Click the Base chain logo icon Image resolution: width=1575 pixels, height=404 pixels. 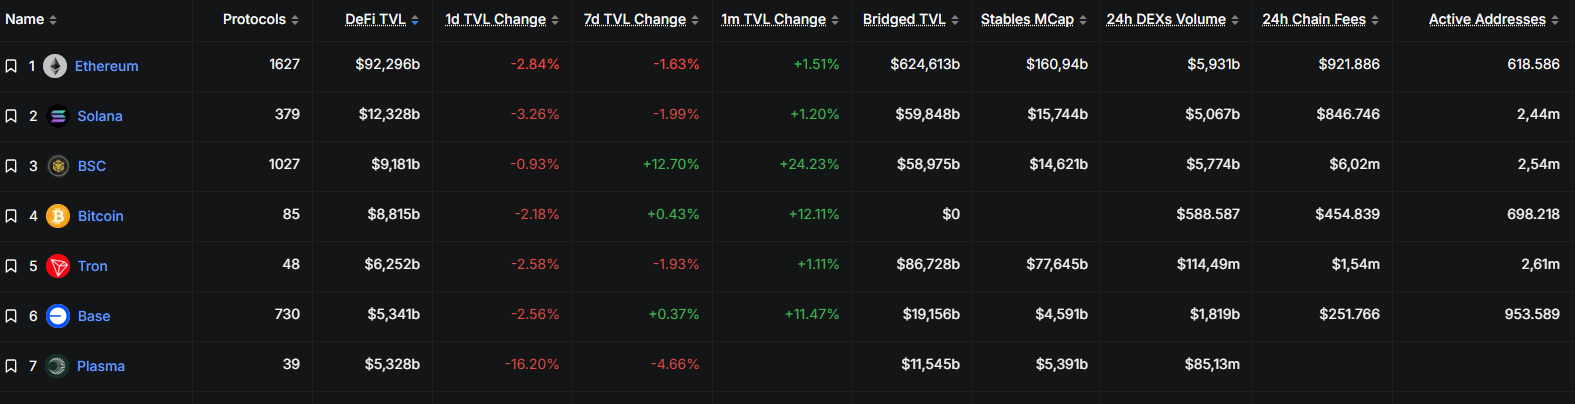[x=58, y=316]
